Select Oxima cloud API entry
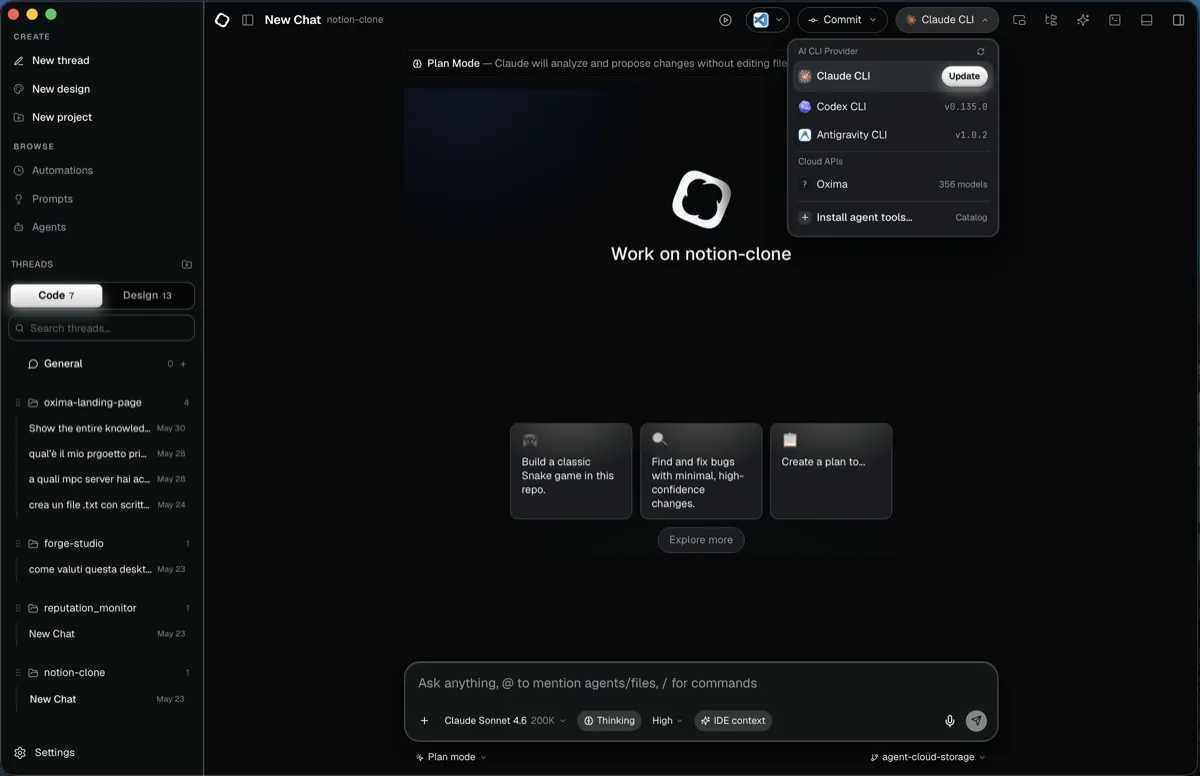The image size is (1200, 776). (x=893, y=184)
